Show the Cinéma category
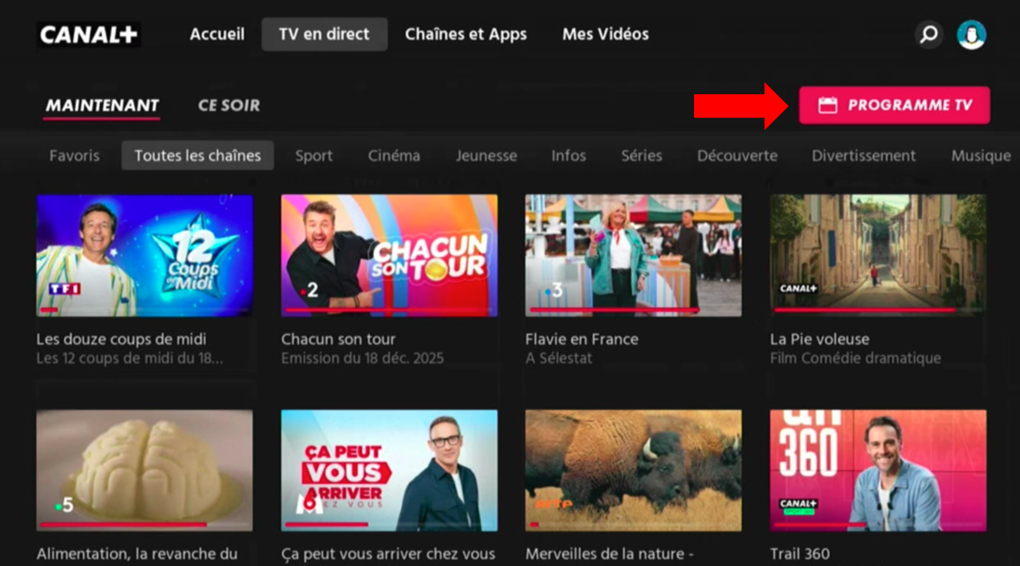The width and height of the screenshot is (1020, 566). click(394, 156)
